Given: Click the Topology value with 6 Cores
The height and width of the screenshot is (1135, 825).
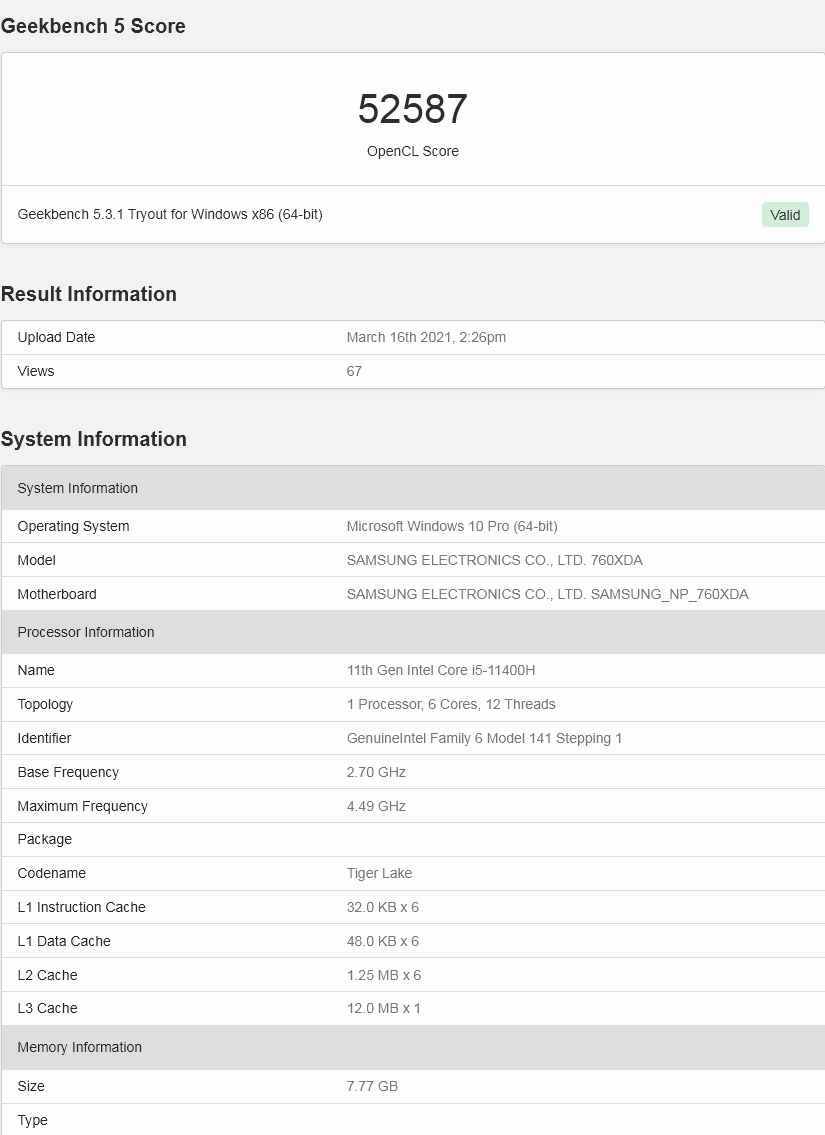Looking at the screenshot, I should coord(451,704).
